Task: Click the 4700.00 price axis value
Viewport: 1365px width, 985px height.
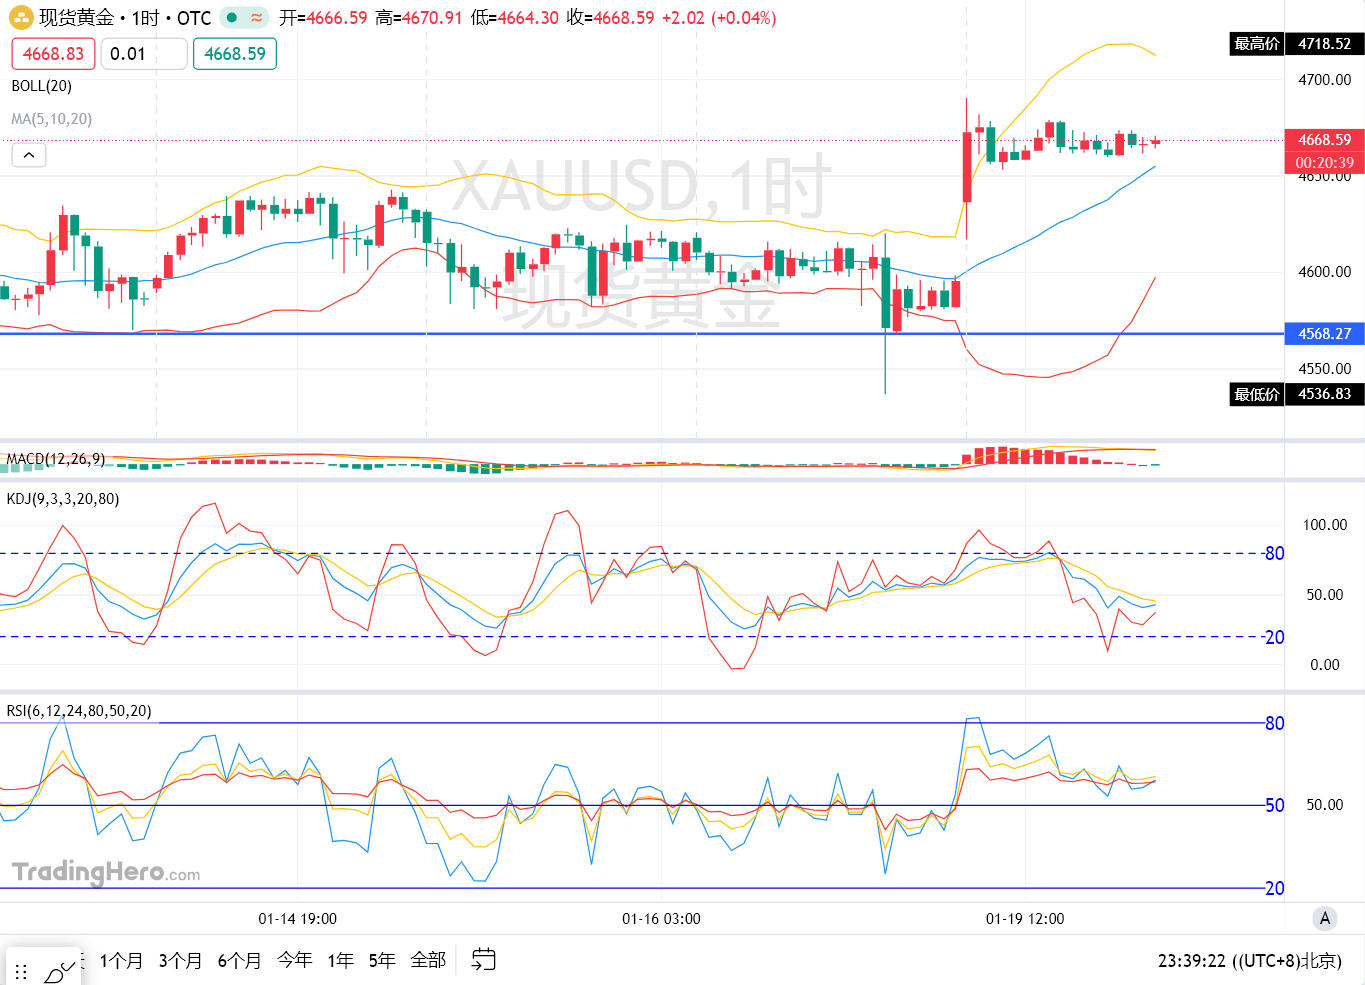Action: pos(1325,80)
